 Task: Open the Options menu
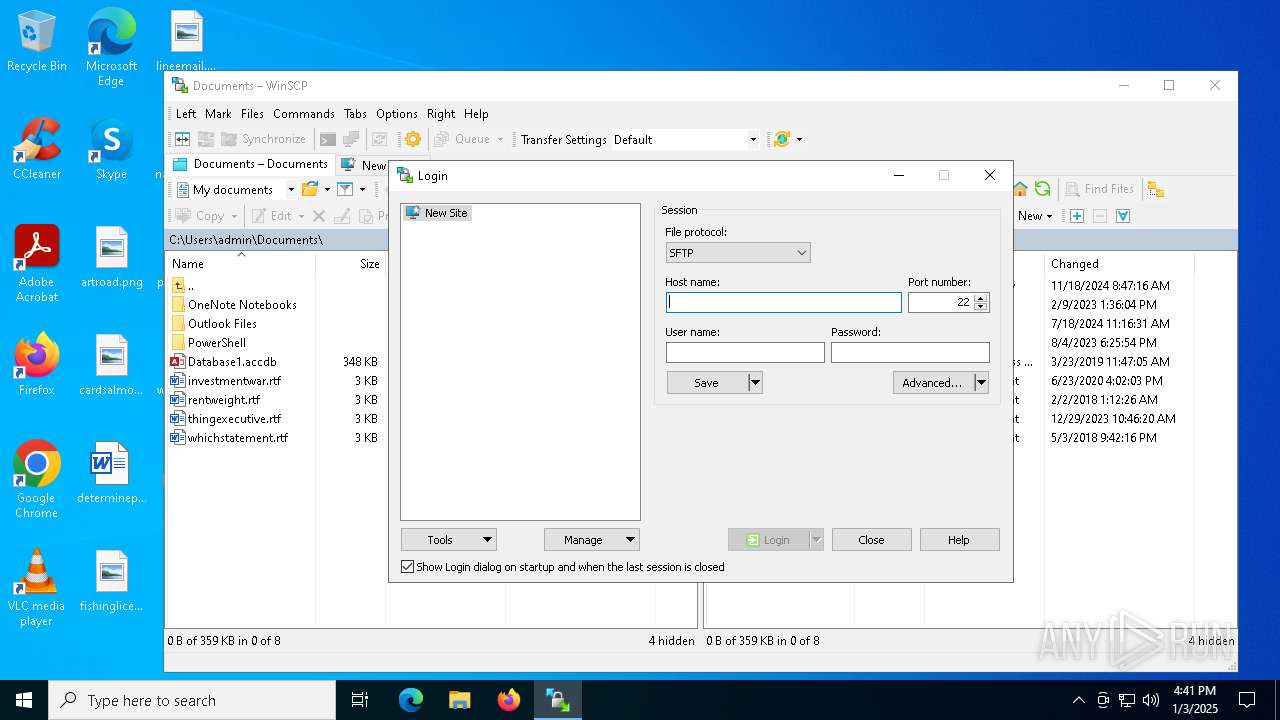[x=397, y=114]
